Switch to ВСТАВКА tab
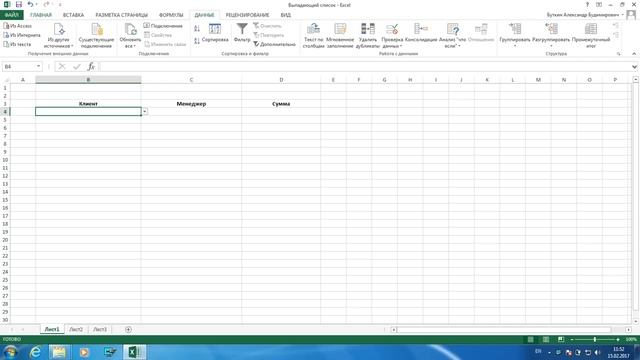Viewport: 640px width, 360px height. (73, 15)
